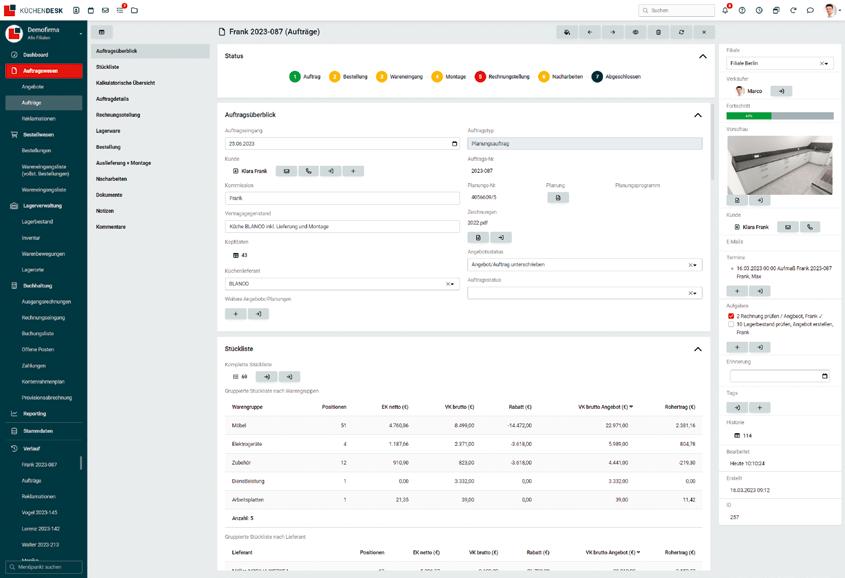Viewport: 845px width, 578px height.
Task: Jump to Auslieferung + Montage section
Action: click(123, 163)
